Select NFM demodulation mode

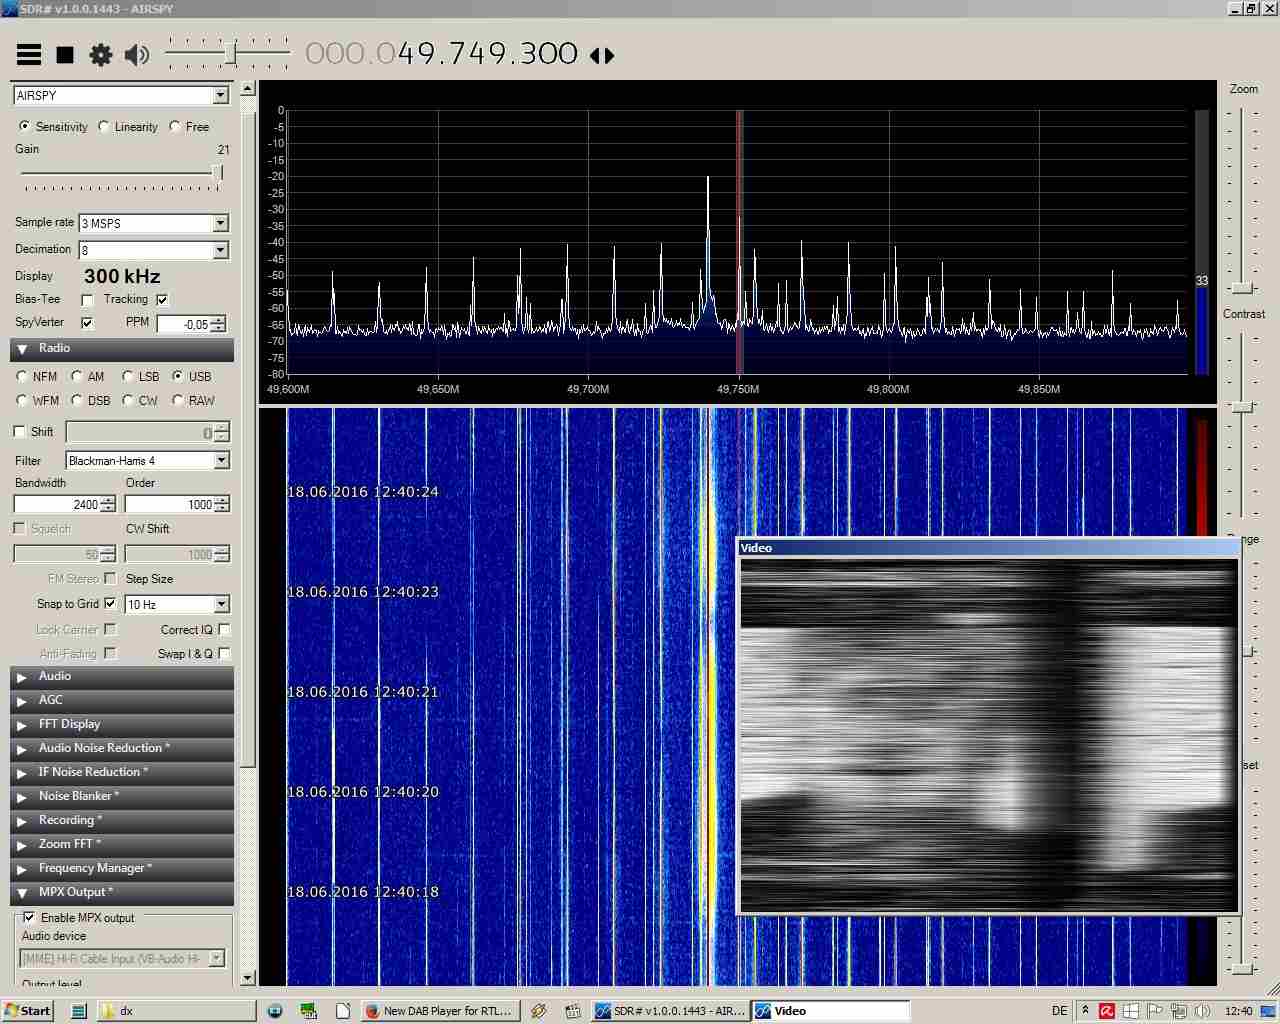click(x=22, y=377)
